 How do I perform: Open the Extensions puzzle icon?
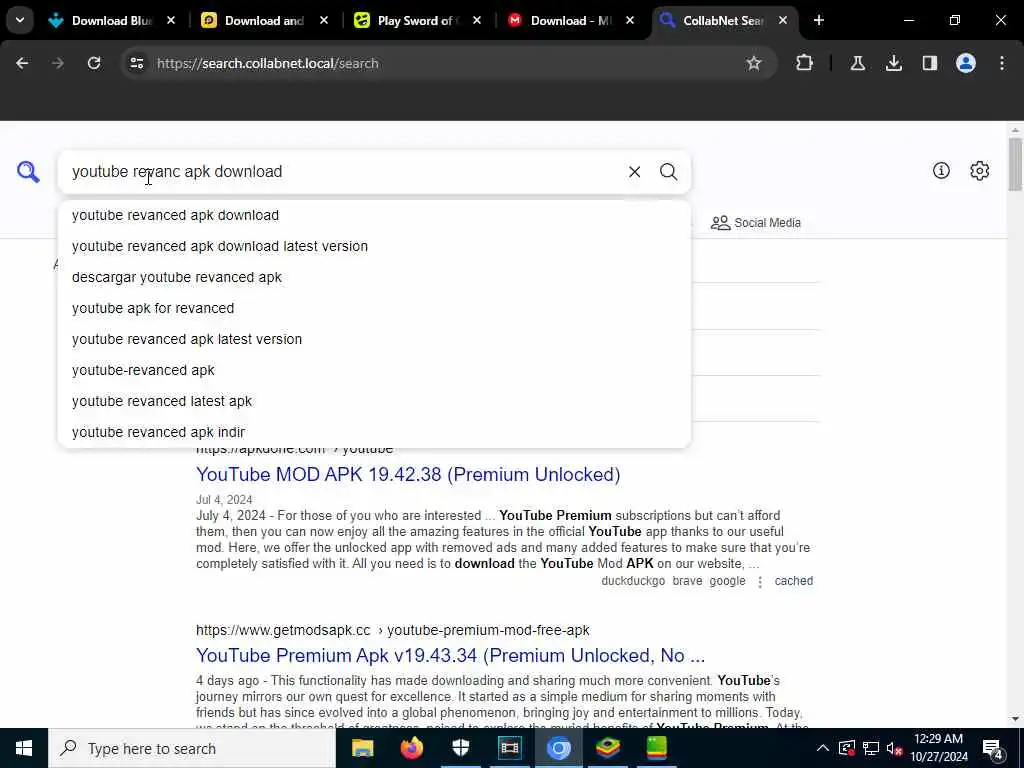(x=805, y=63)
